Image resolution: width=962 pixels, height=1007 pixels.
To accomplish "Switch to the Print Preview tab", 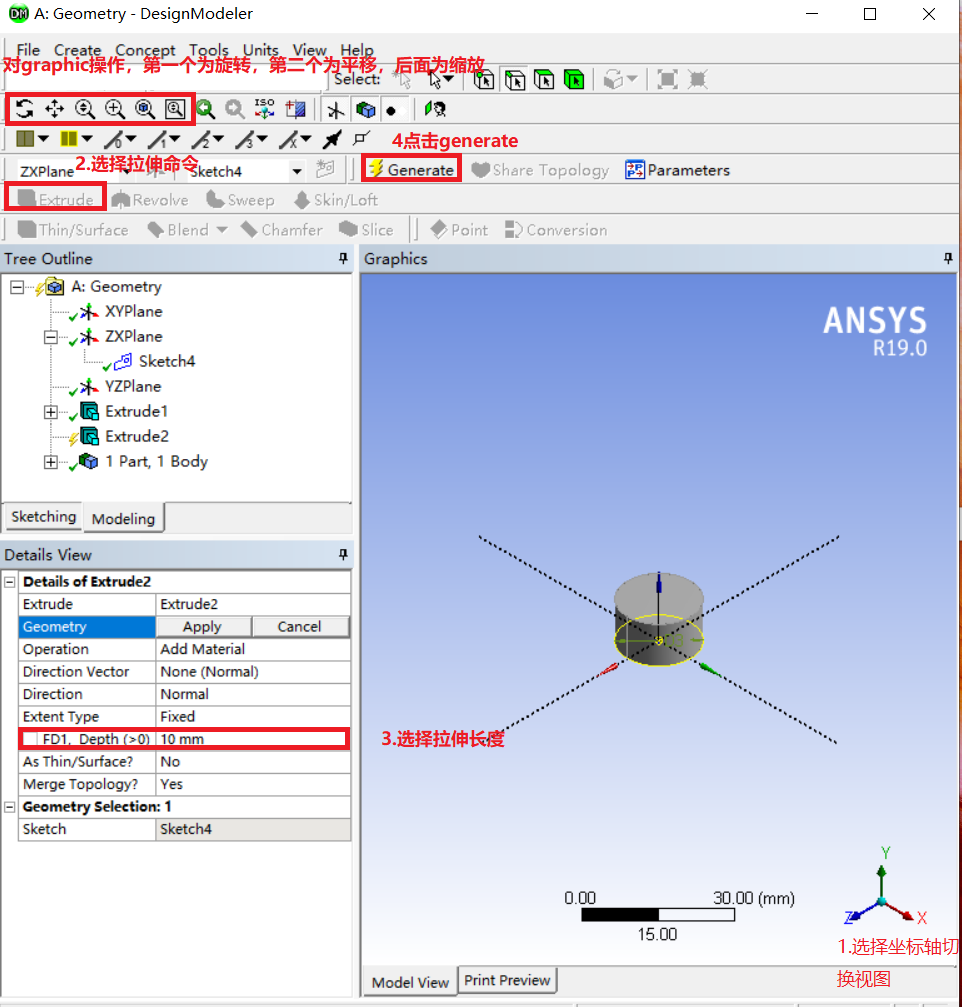I will 507,981.
